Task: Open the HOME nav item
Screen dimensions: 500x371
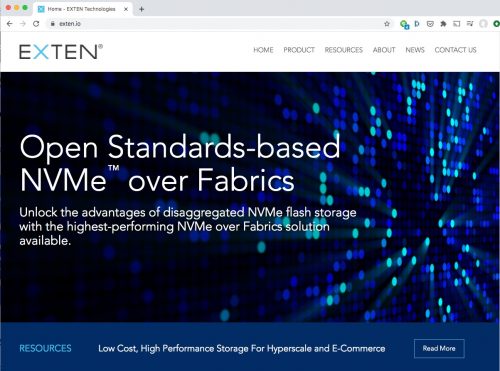Action: (x=263, y=50)
